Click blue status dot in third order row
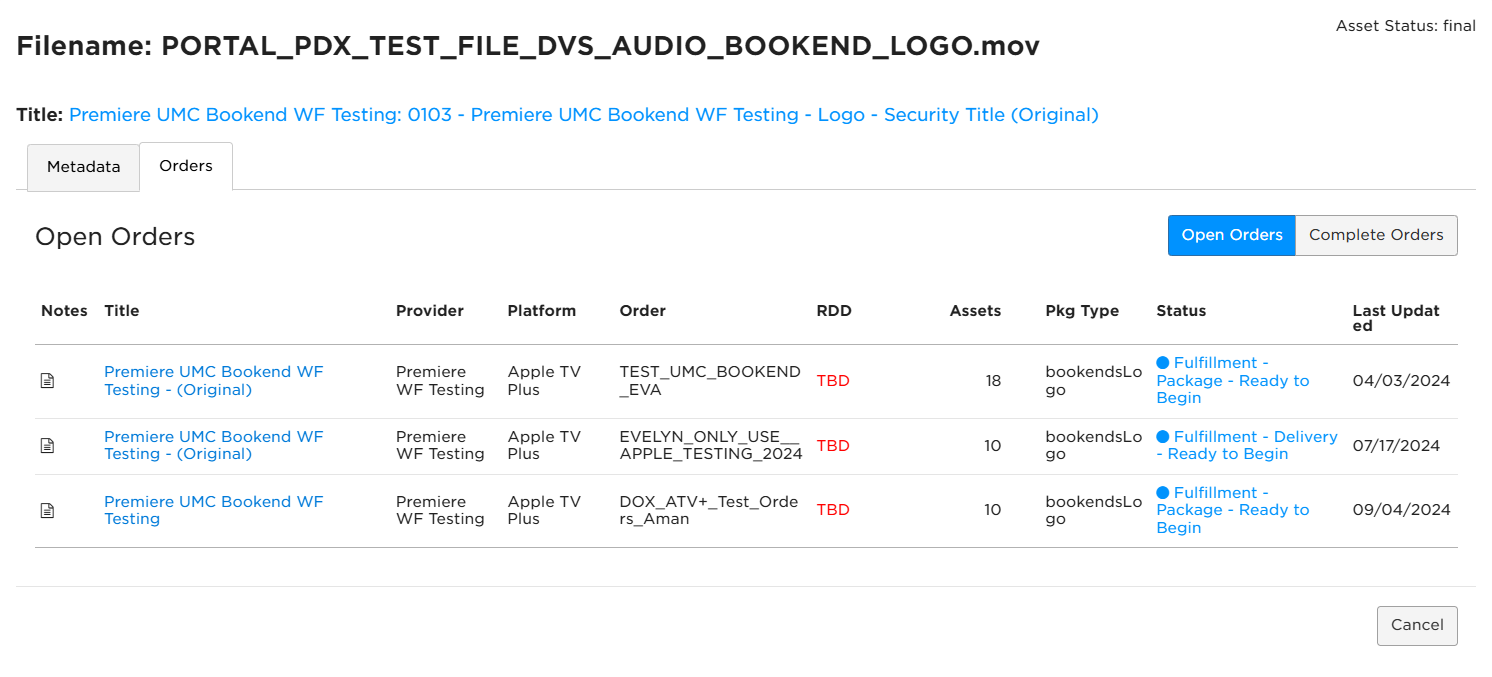Screen dimensions: 1492x677 coord(1162,493)
